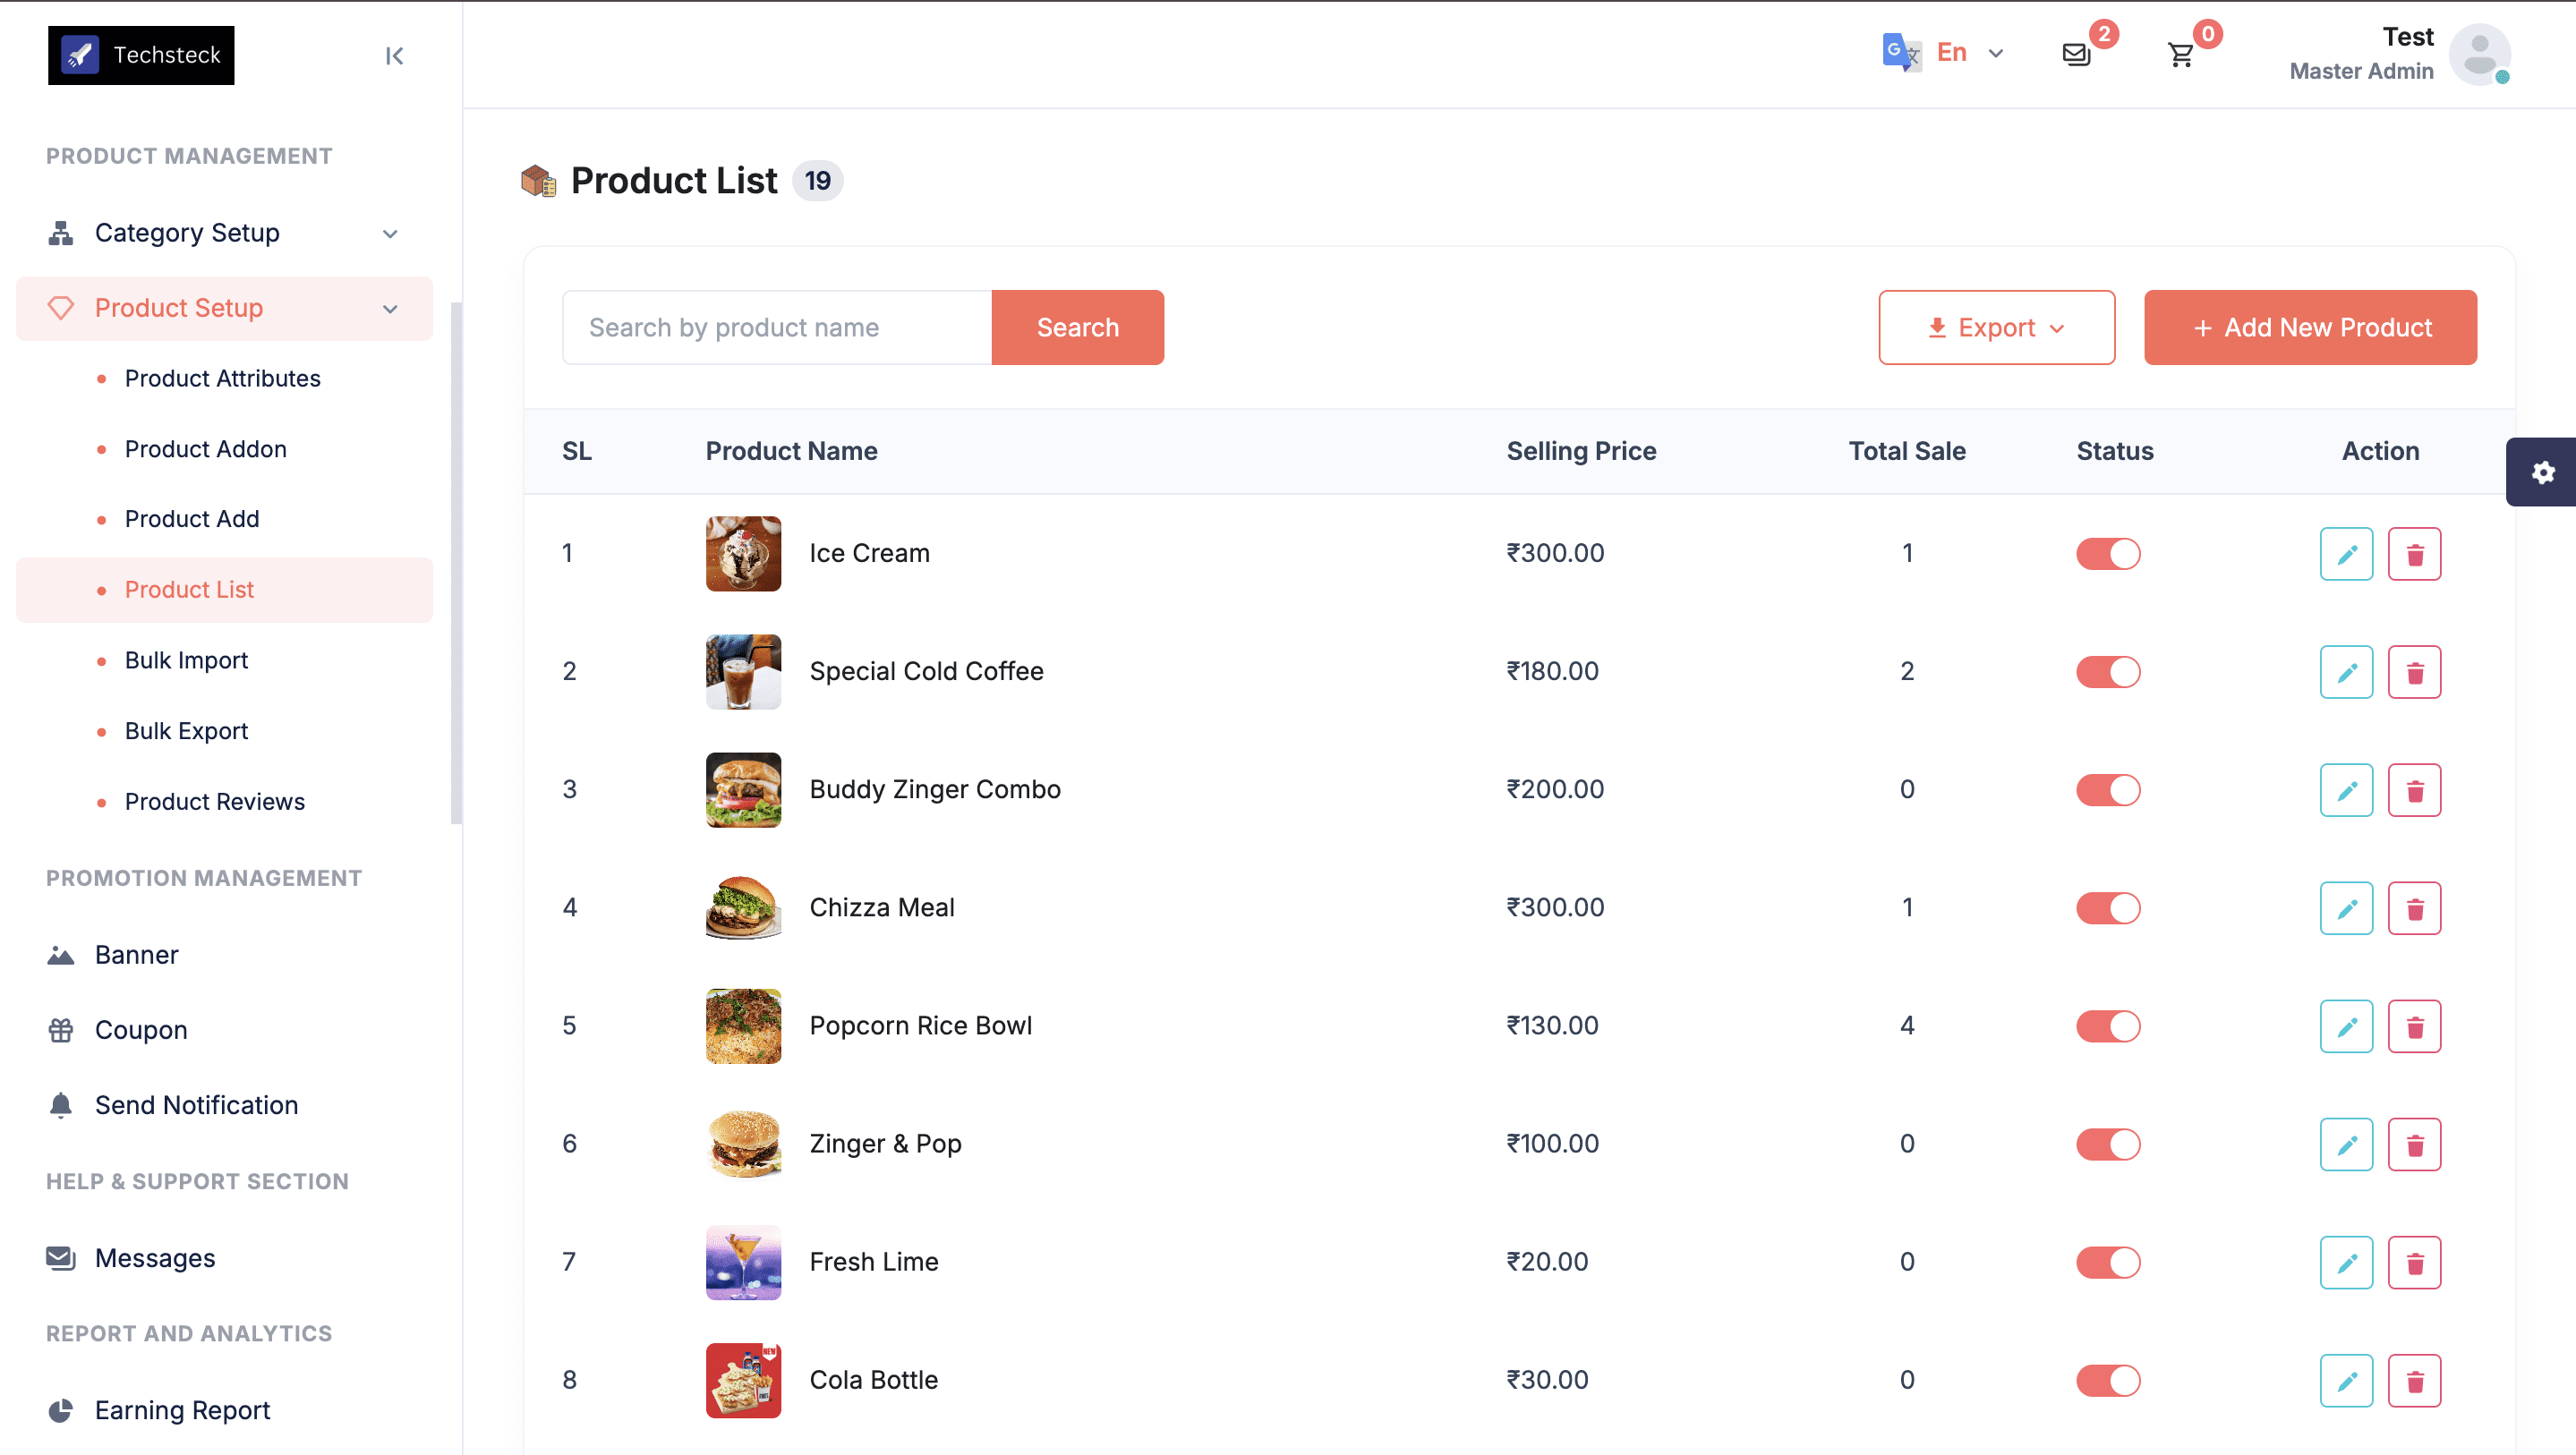Open Send Notification in sidebar

(x=196, y=1105)
